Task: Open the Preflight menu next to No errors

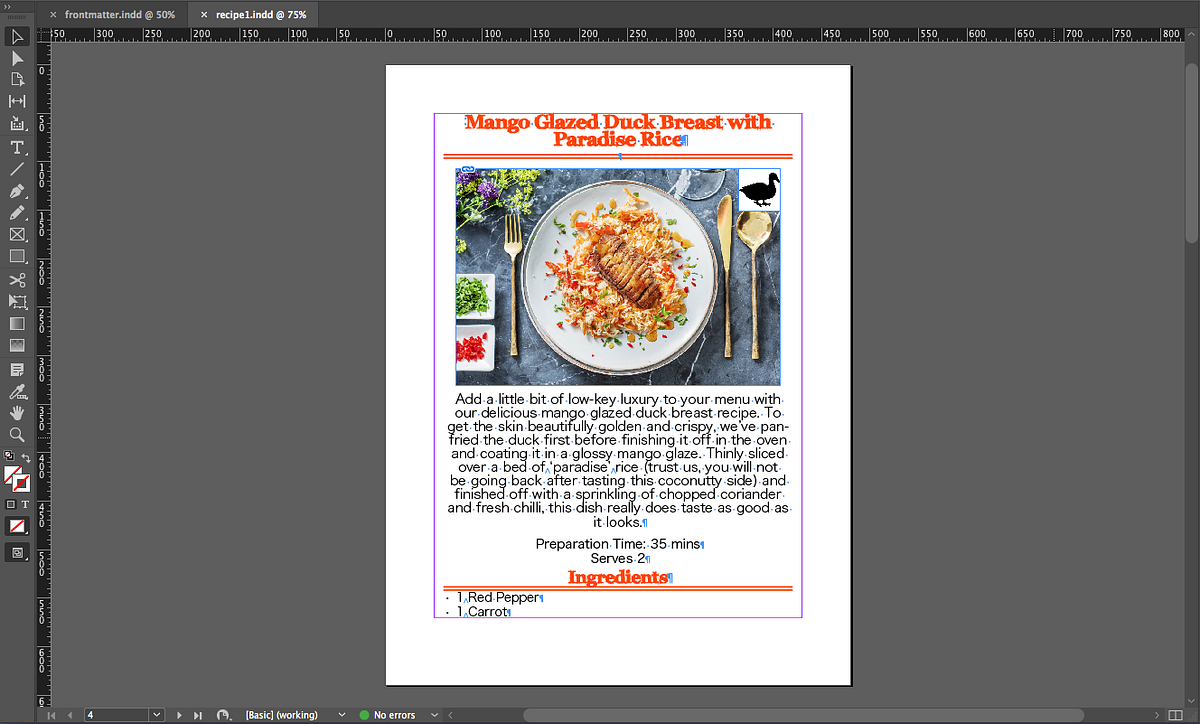Action: tap(434, 714)
